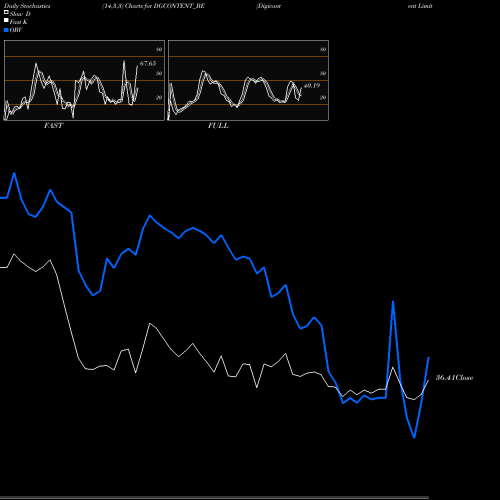Click the horizontal bar at chart bottom
500x500 pixels.
pyautogui.click(x=214, y=498)
